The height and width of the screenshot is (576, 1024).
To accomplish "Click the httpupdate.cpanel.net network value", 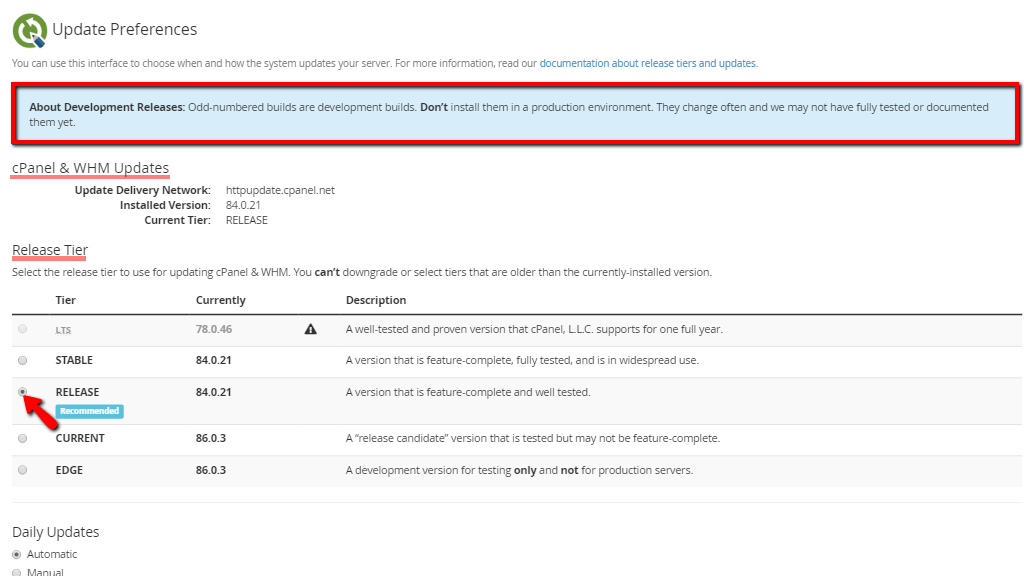I will (280, 190).
